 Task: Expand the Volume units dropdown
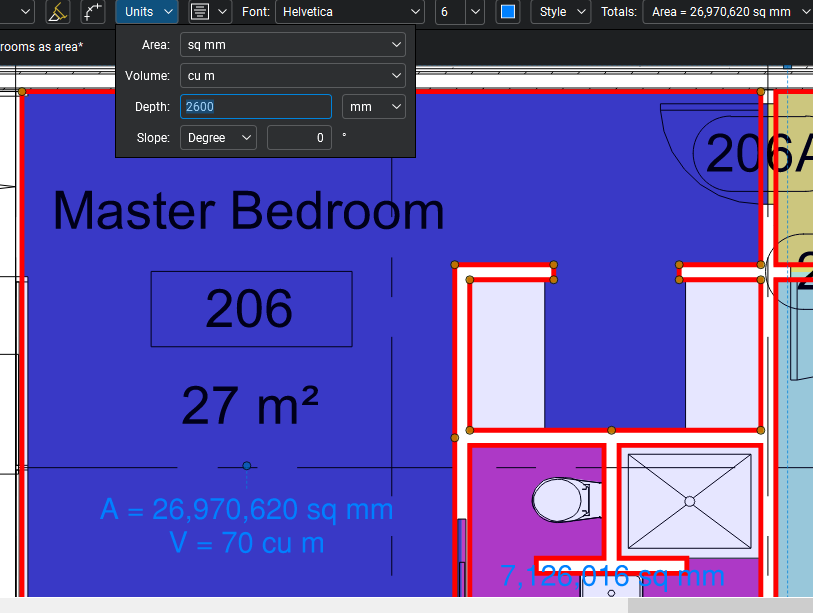(x=292, y=76)
